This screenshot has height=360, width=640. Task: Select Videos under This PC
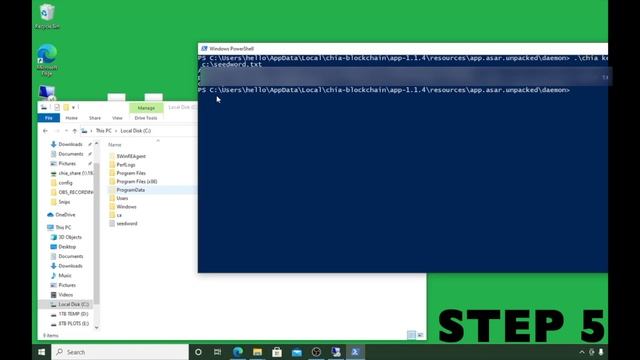tap(65, 295)
